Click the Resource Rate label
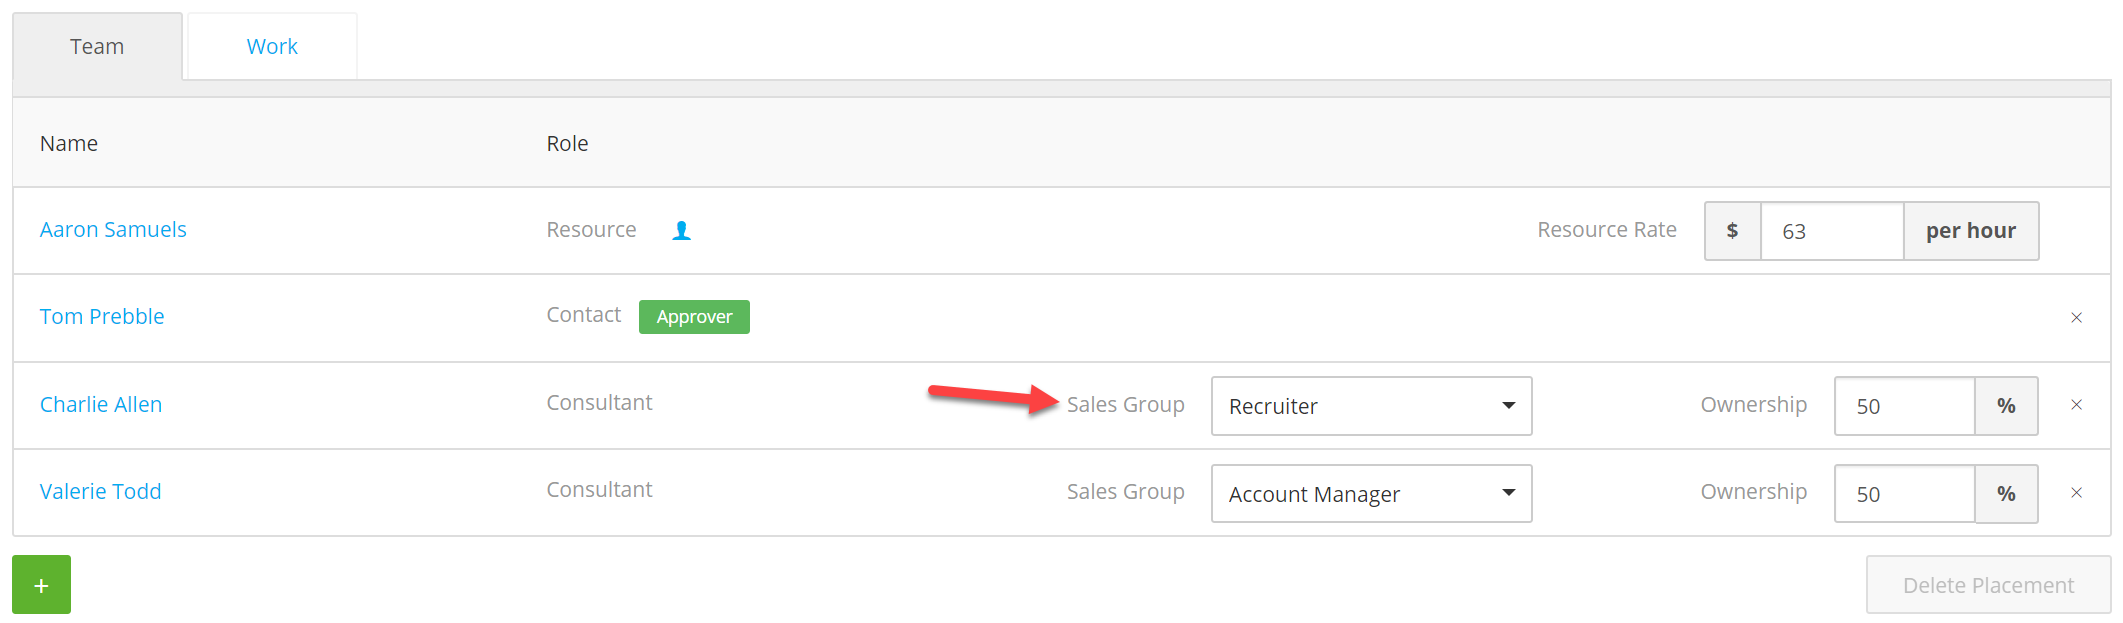2123x623 pixels. (x=1607, y=229)
